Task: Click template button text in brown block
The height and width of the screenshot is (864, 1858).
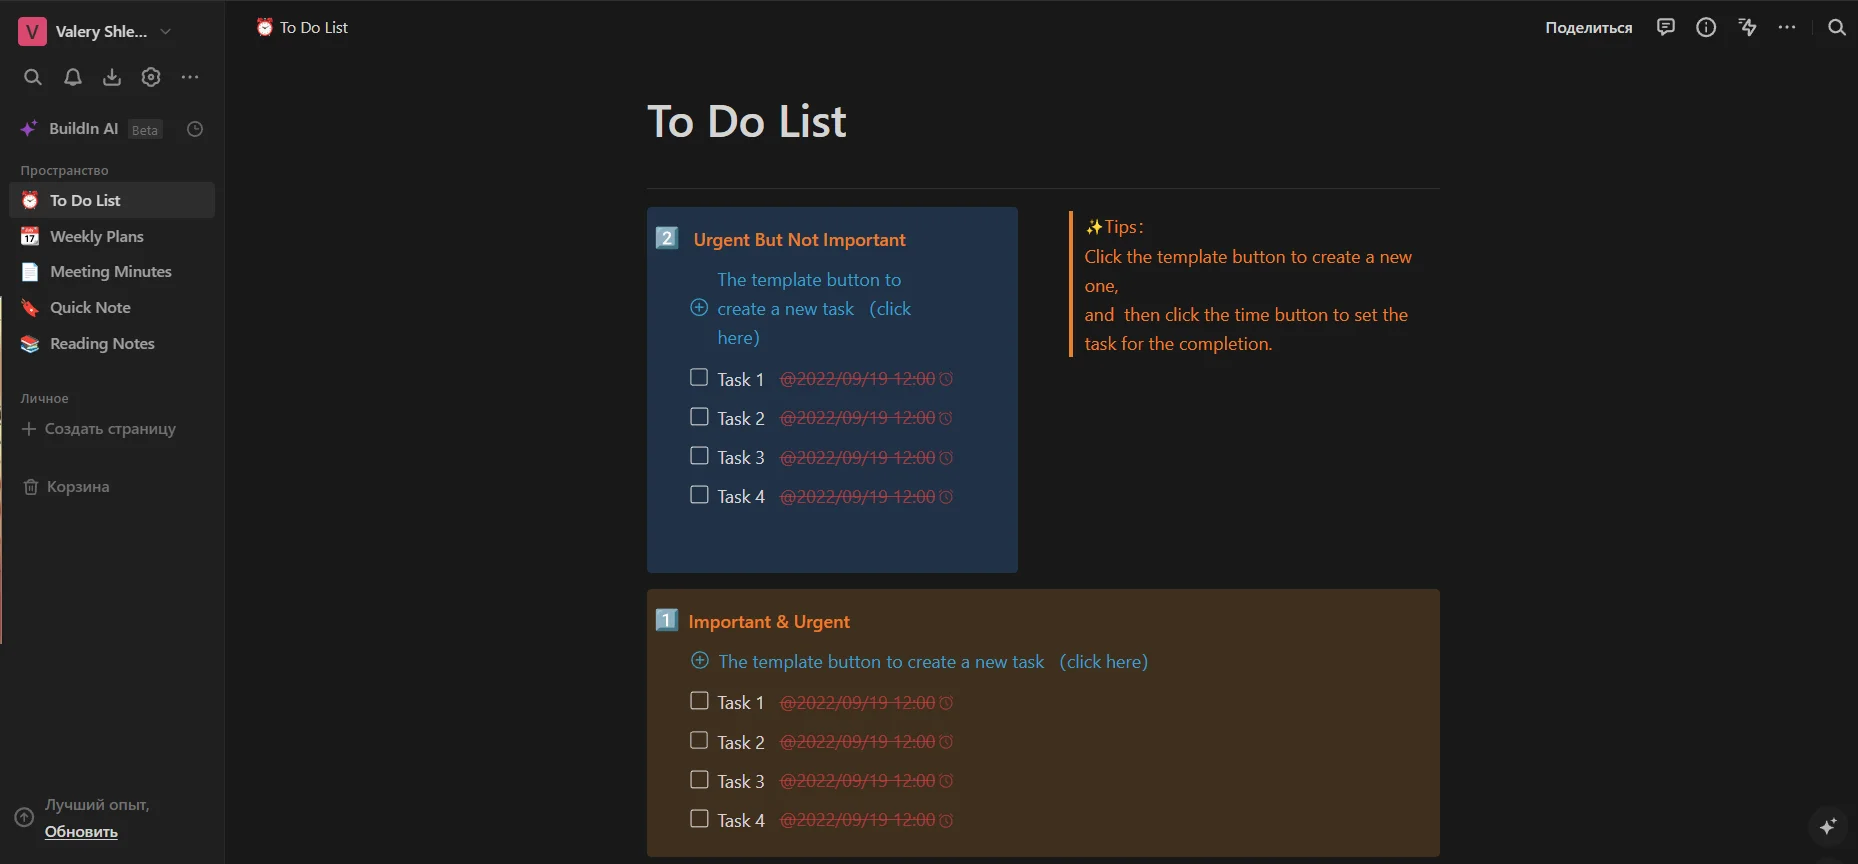Action: click(933, 661)
